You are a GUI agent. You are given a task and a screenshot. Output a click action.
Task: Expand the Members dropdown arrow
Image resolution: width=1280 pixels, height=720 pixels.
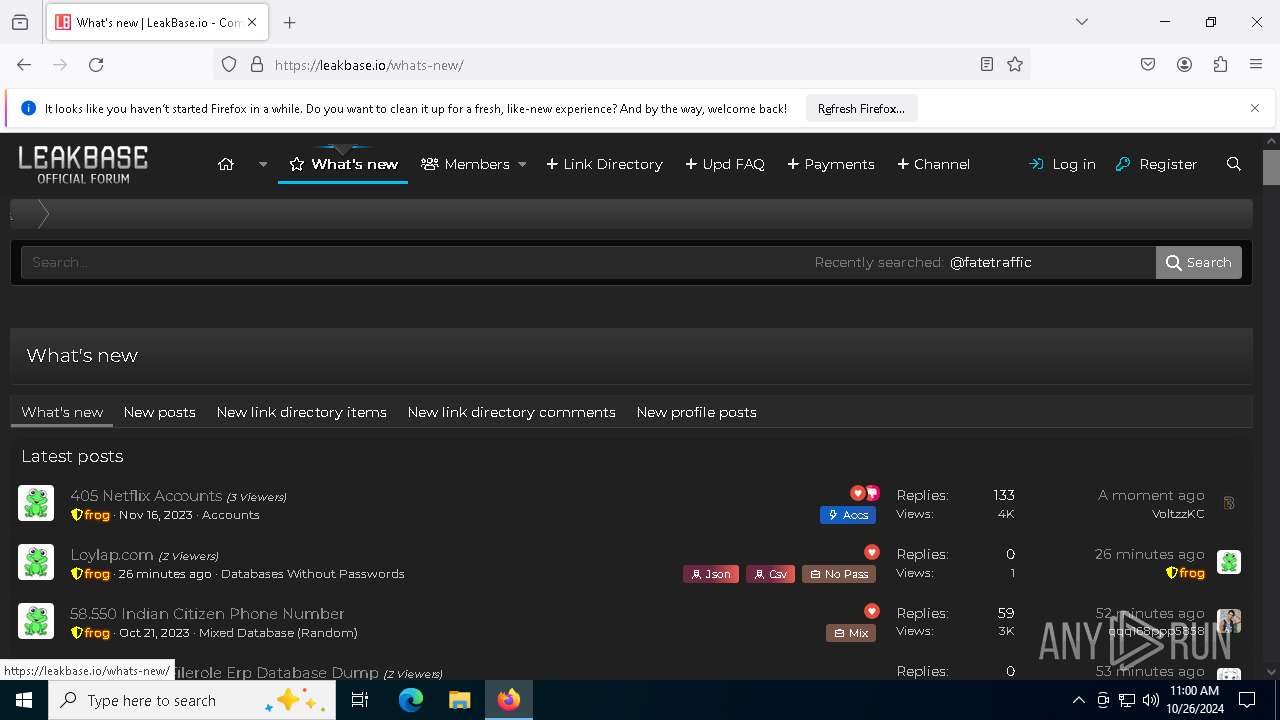coord(522,164)
